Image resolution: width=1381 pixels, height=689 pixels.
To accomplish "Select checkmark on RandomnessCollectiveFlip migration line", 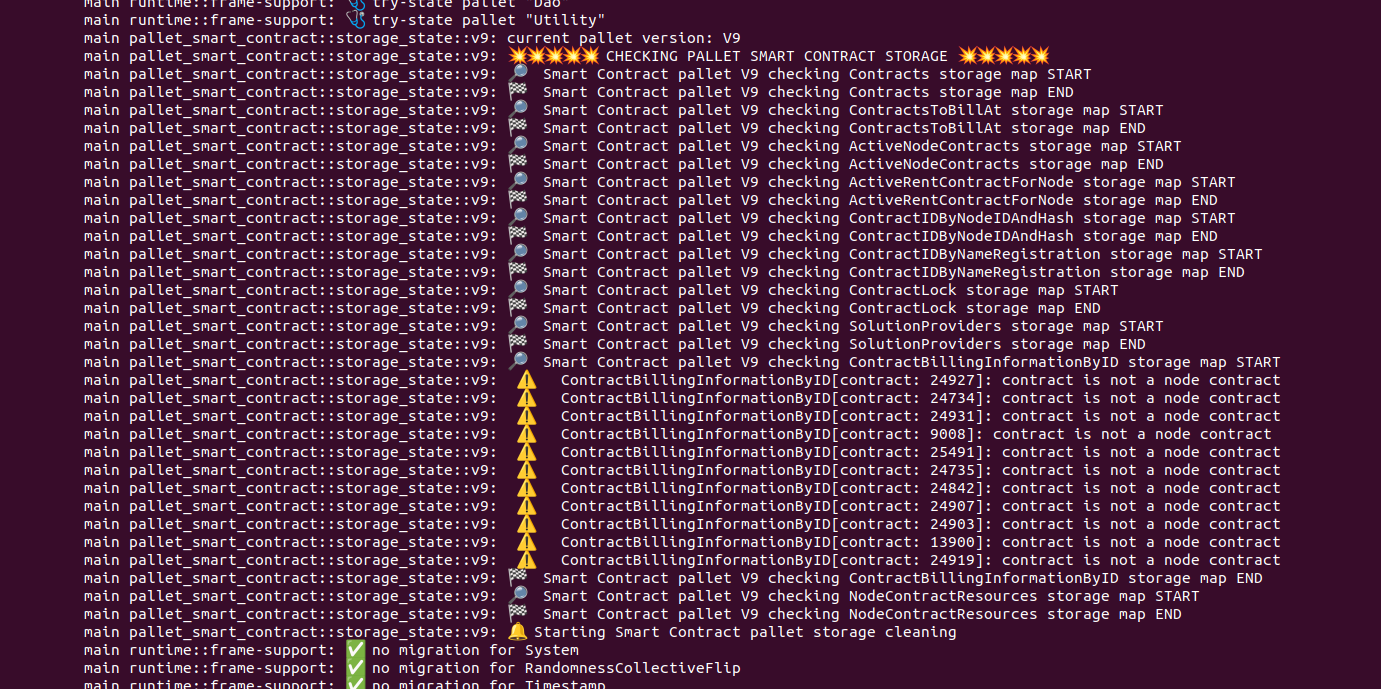I will pos(355,668).
